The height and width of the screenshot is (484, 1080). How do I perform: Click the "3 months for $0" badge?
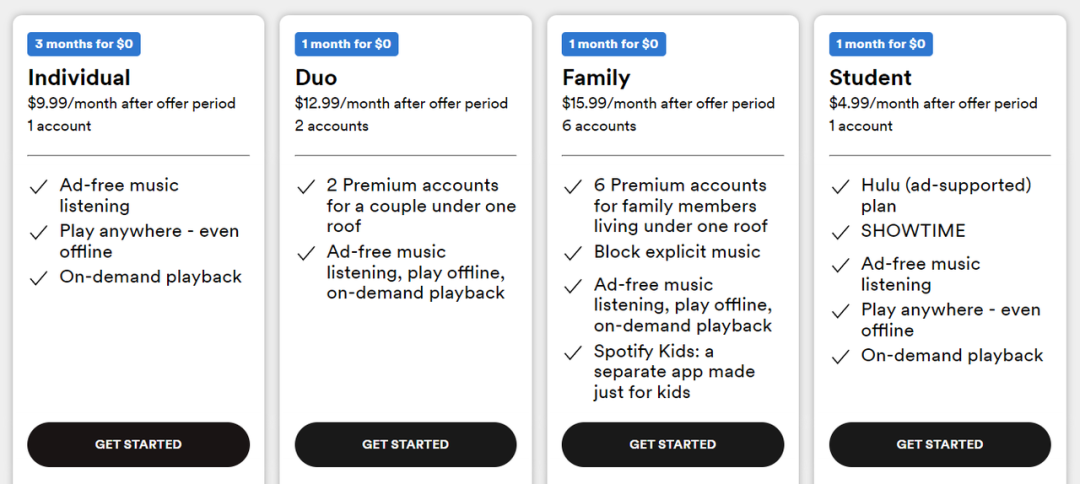coord(84,44)
